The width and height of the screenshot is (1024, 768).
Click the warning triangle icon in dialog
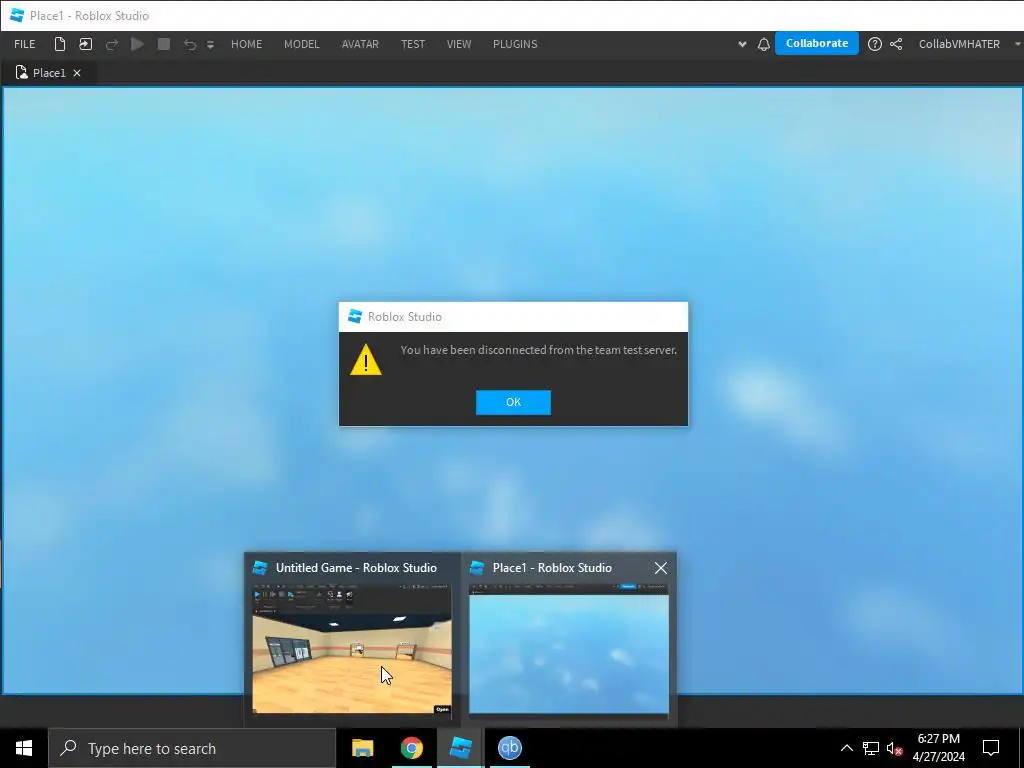[x=366, y=359]
